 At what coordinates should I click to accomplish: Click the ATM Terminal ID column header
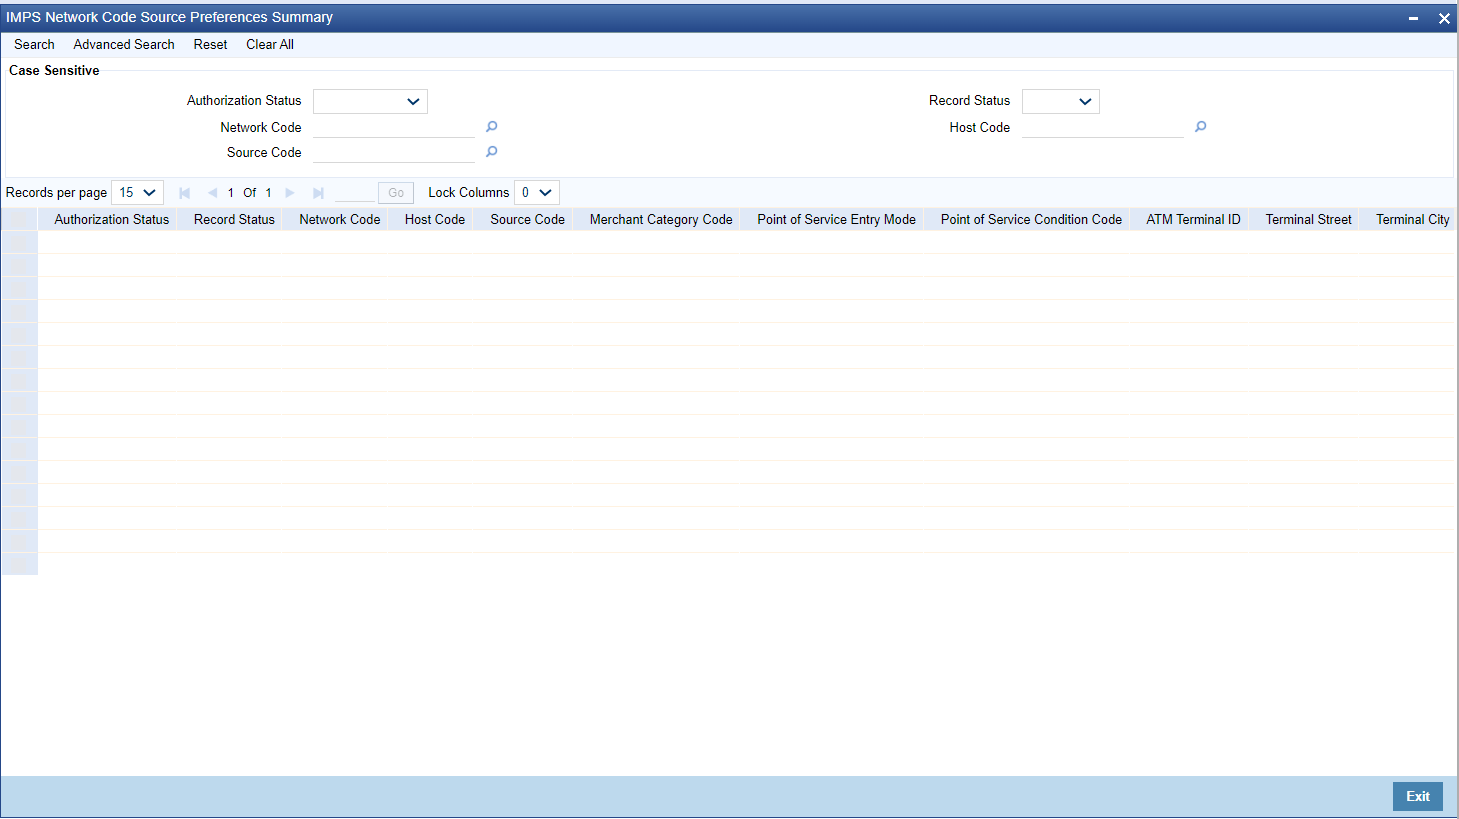(1193, 220)
